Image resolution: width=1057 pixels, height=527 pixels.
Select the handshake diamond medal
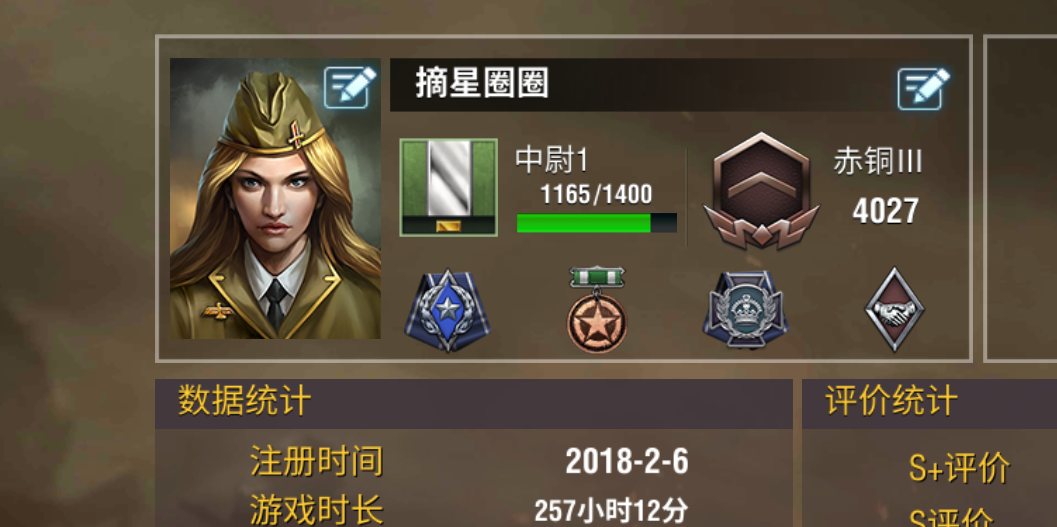(x=894, y=310)
